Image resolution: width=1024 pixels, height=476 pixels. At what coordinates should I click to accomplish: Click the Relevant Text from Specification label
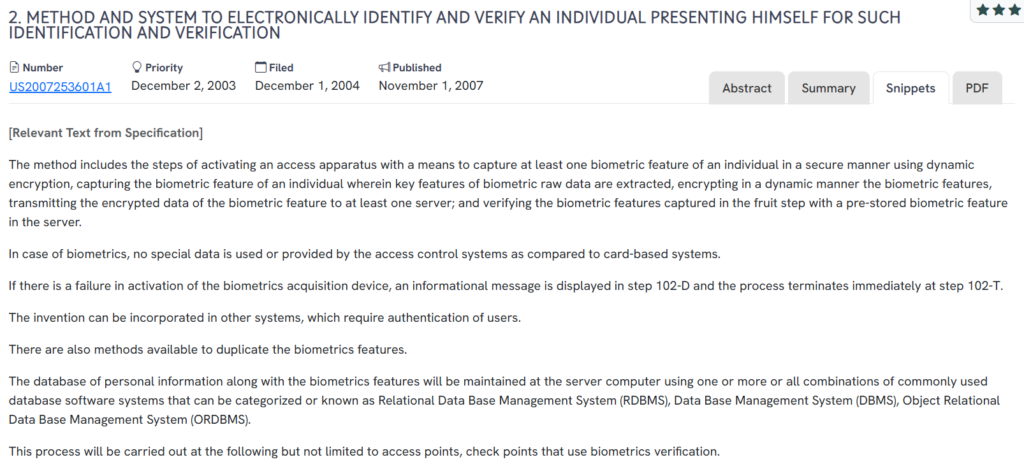coord(105,133)
